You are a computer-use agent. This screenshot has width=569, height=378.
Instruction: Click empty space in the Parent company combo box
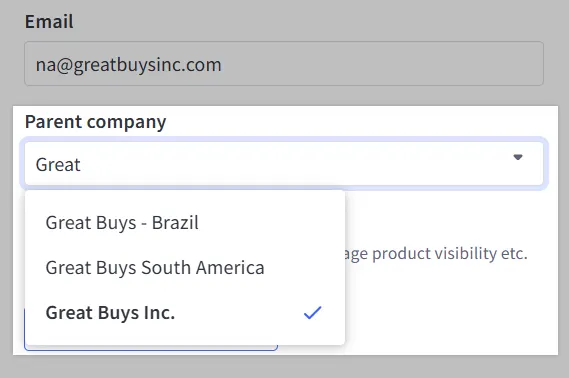(x=290, y=164)
